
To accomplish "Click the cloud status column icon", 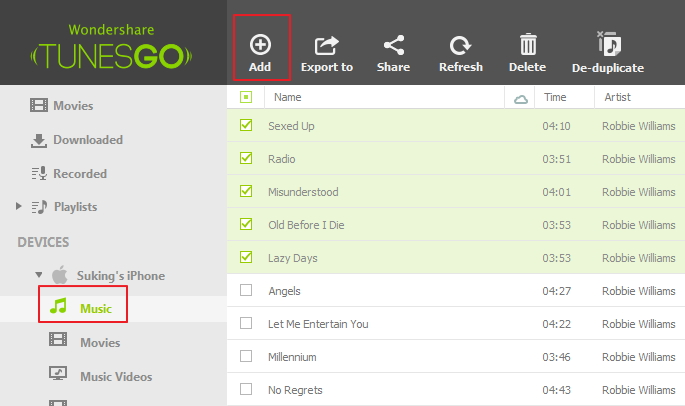I will tap(520, 98).
